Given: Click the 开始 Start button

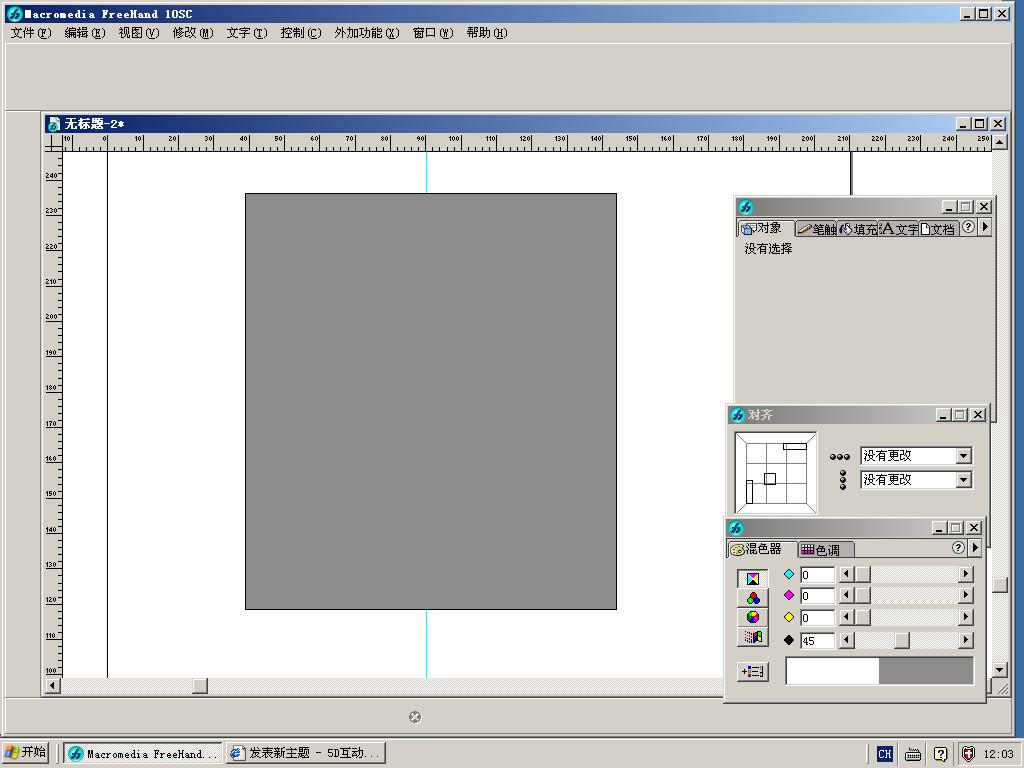Looking at the screenshot, I should (x=26, y=753).
